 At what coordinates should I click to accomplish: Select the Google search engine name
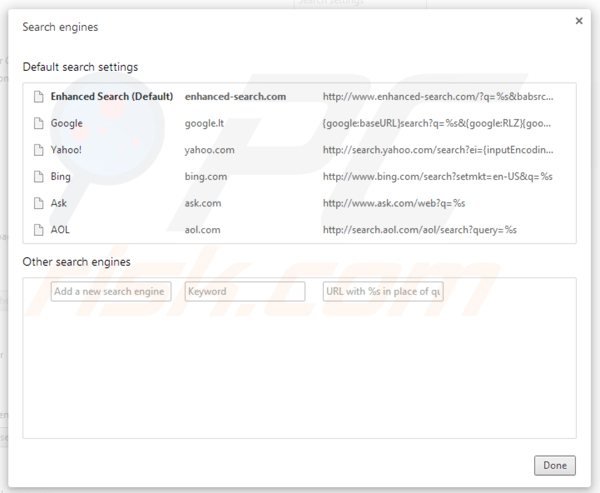(67, 123)
